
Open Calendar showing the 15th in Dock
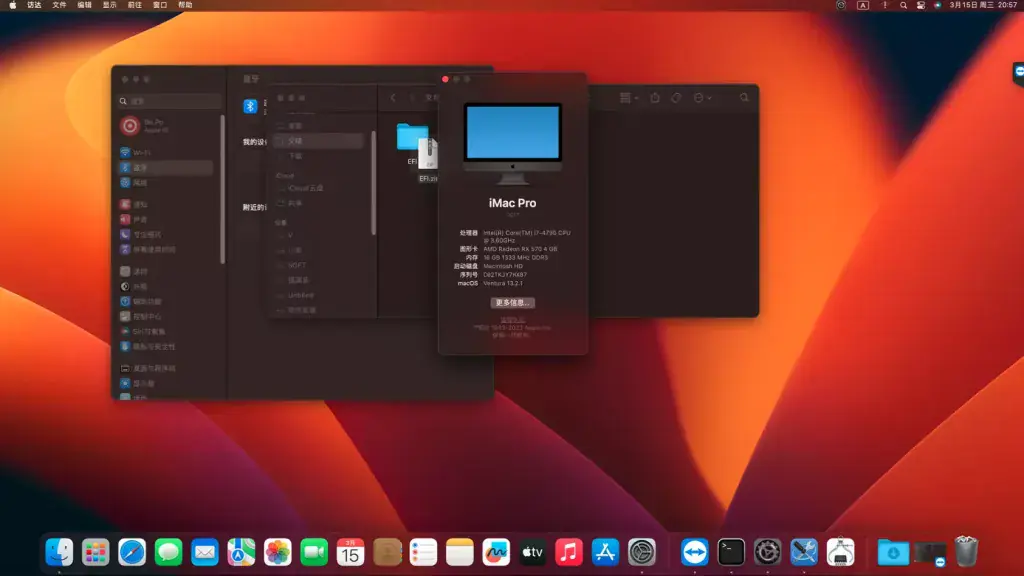tap(351, 552)
